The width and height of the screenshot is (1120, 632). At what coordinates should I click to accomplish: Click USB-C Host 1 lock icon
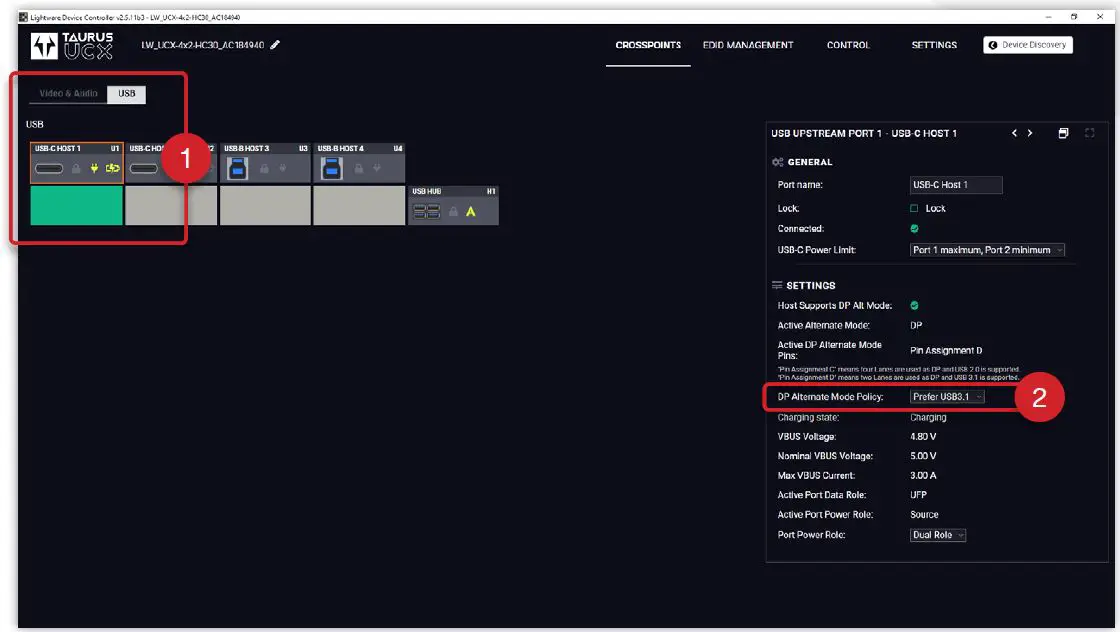pos(76,169)
